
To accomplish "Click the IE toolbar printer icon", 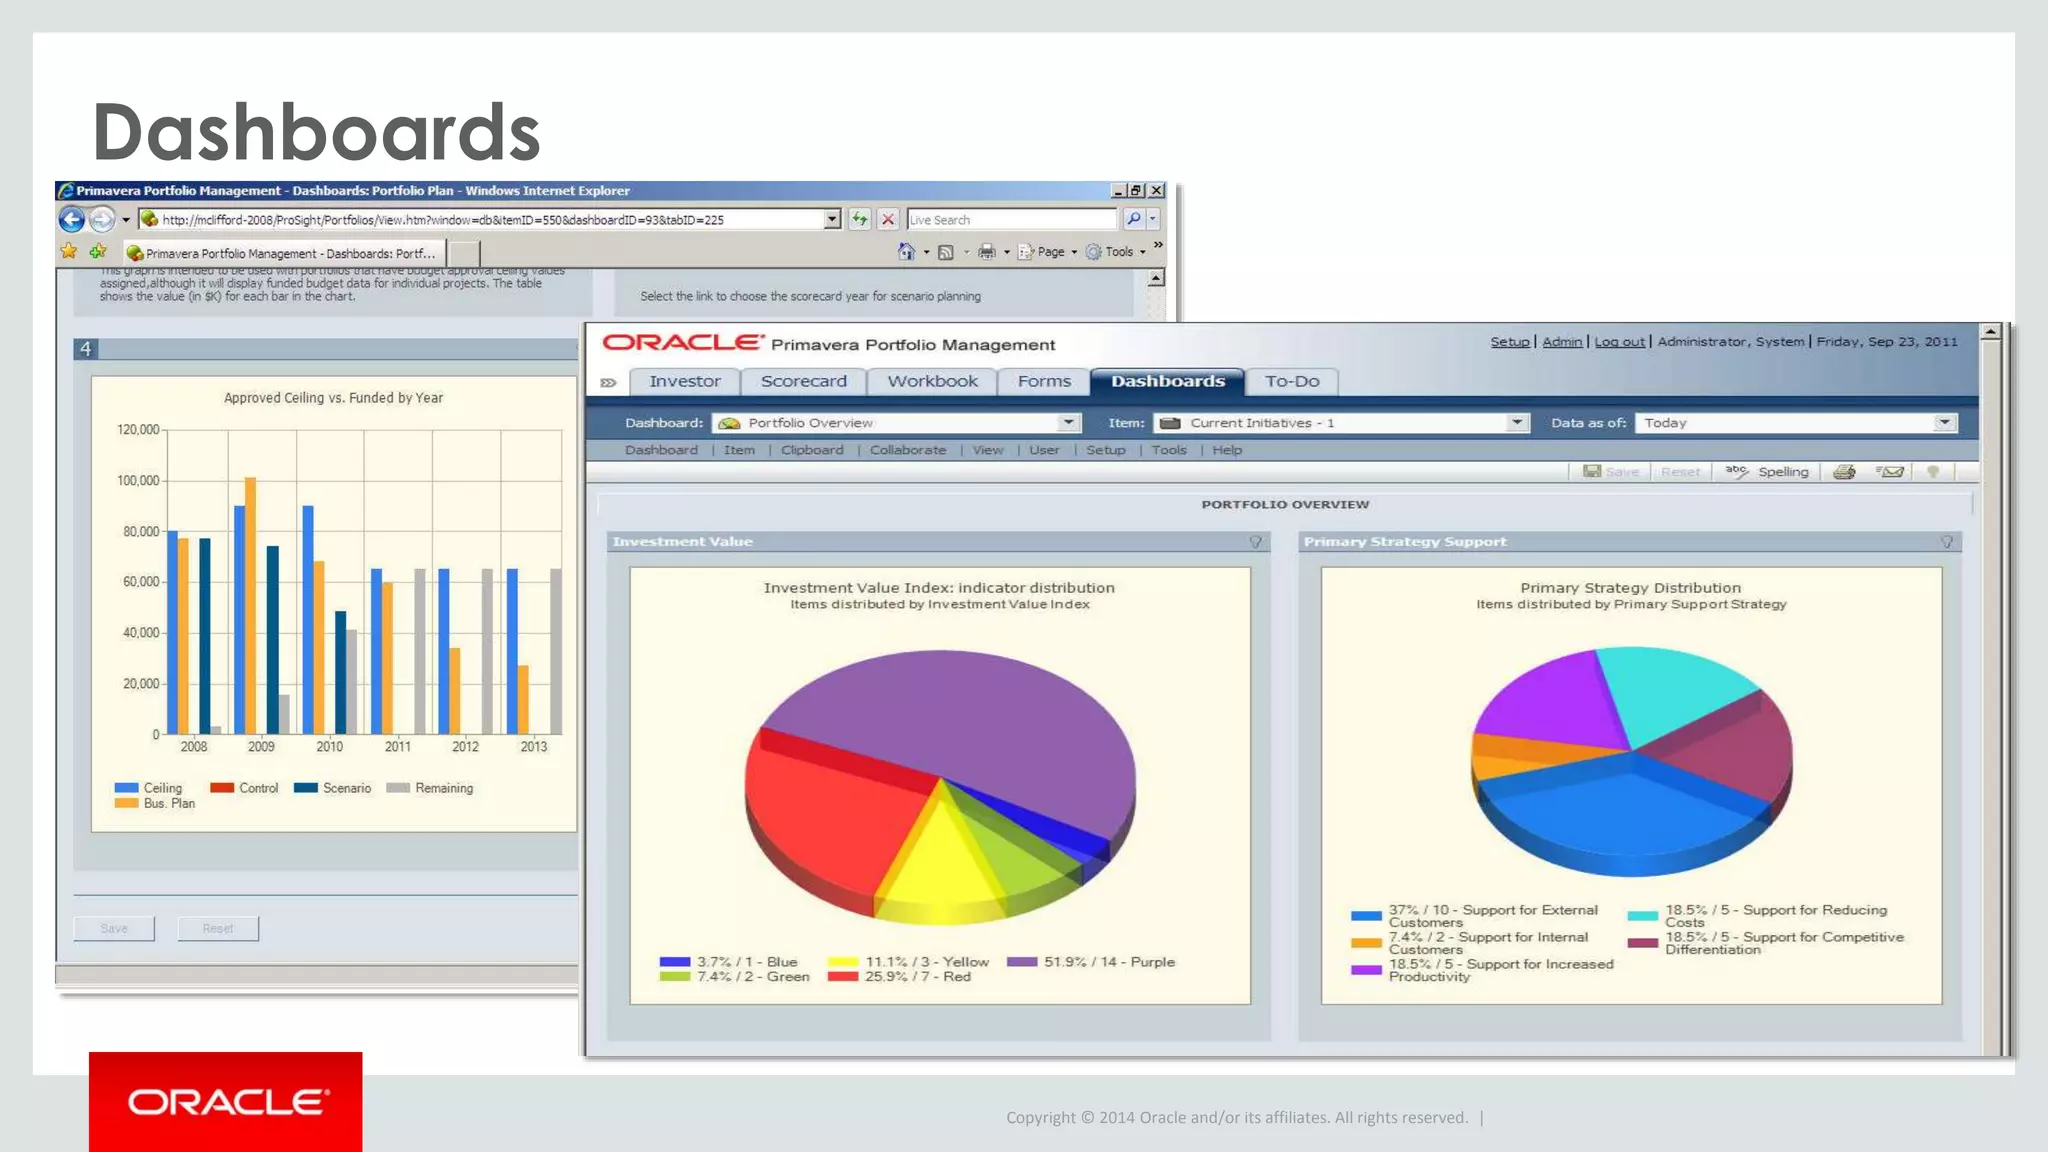I will (987, 252).
